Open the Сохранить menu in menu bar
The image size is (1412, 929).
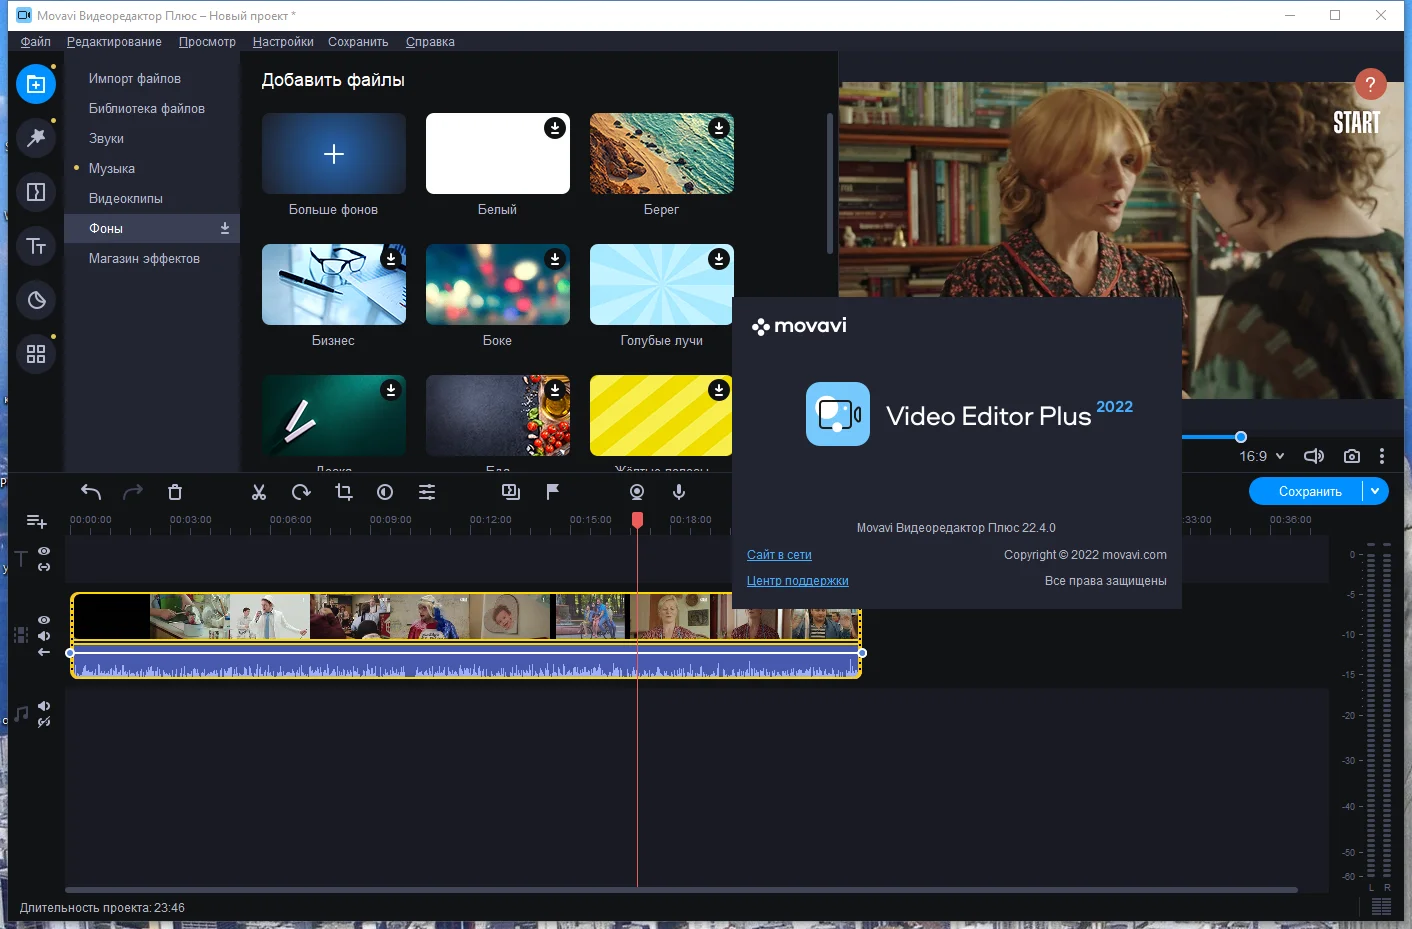(x=358, y=42)
